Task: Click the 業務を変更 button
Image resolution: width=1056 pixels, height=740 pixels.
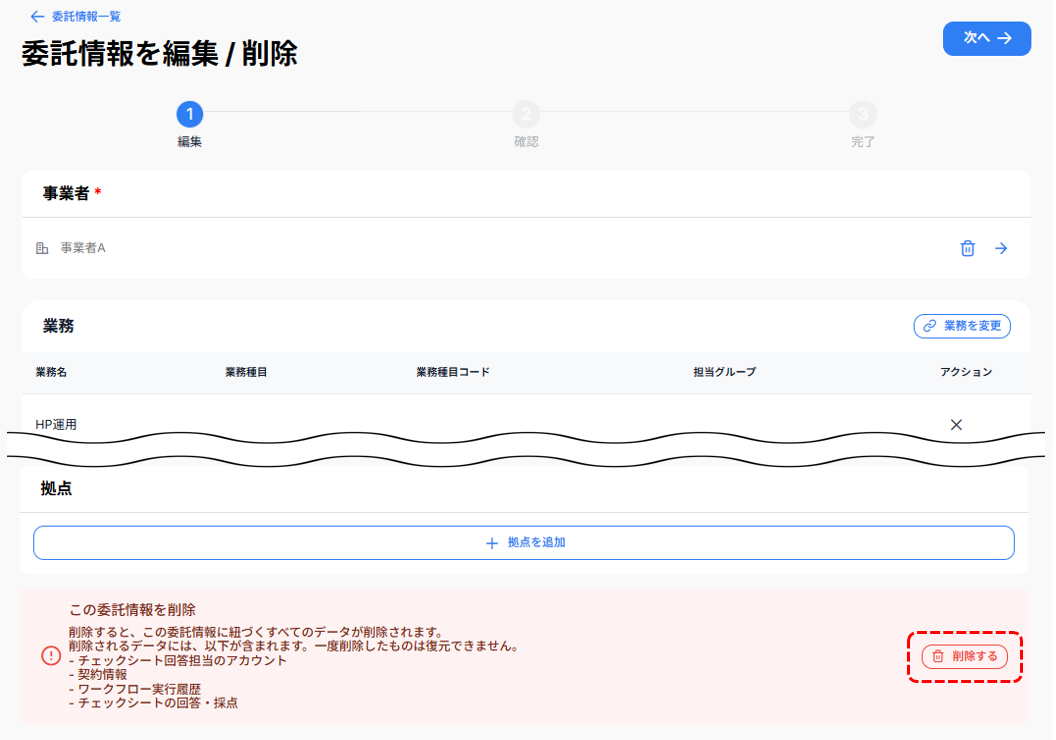Action: click(962, 326)
